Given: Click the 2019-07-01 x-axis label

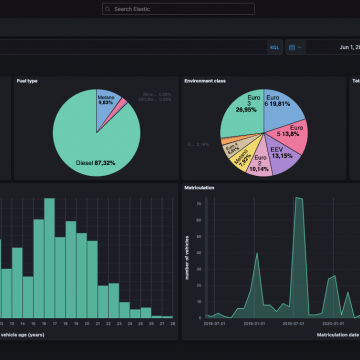Looking at the screenshot, I should pyautogui.click(x=294, y=323).
